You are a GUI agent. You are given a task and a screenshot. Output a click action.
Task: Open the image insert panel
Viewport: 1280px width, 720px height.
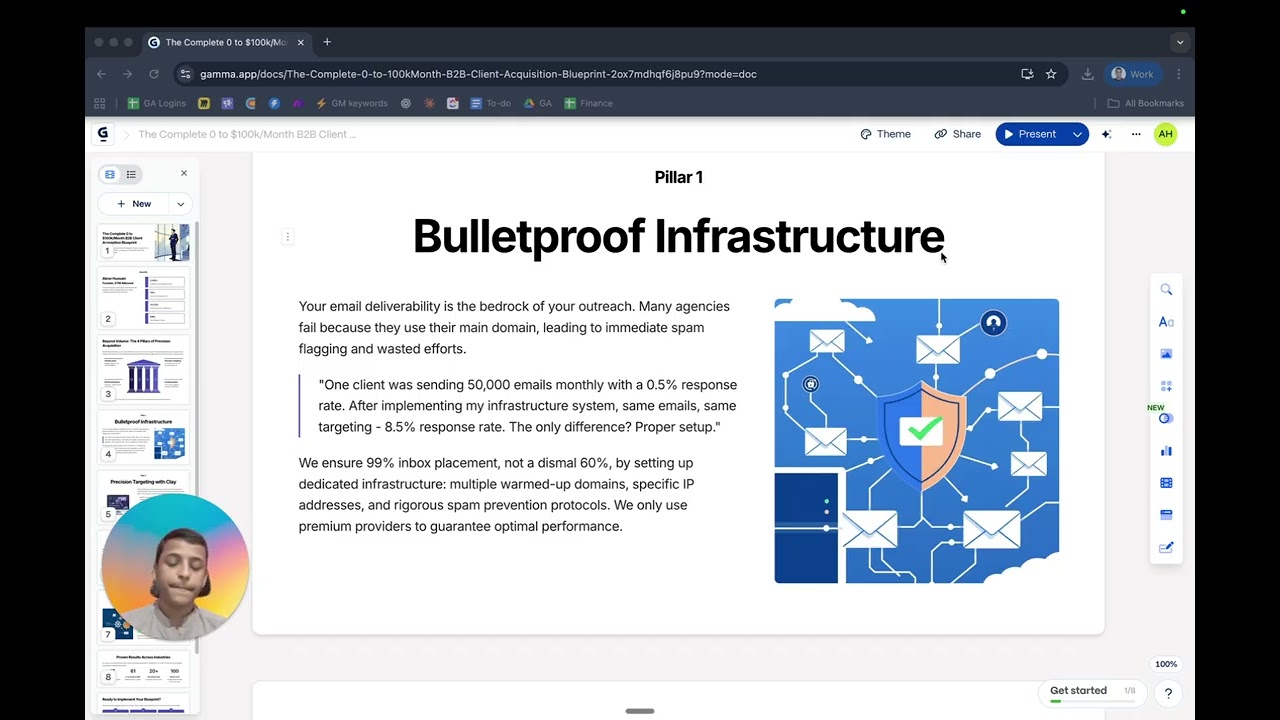click(x=1166, y=354)
